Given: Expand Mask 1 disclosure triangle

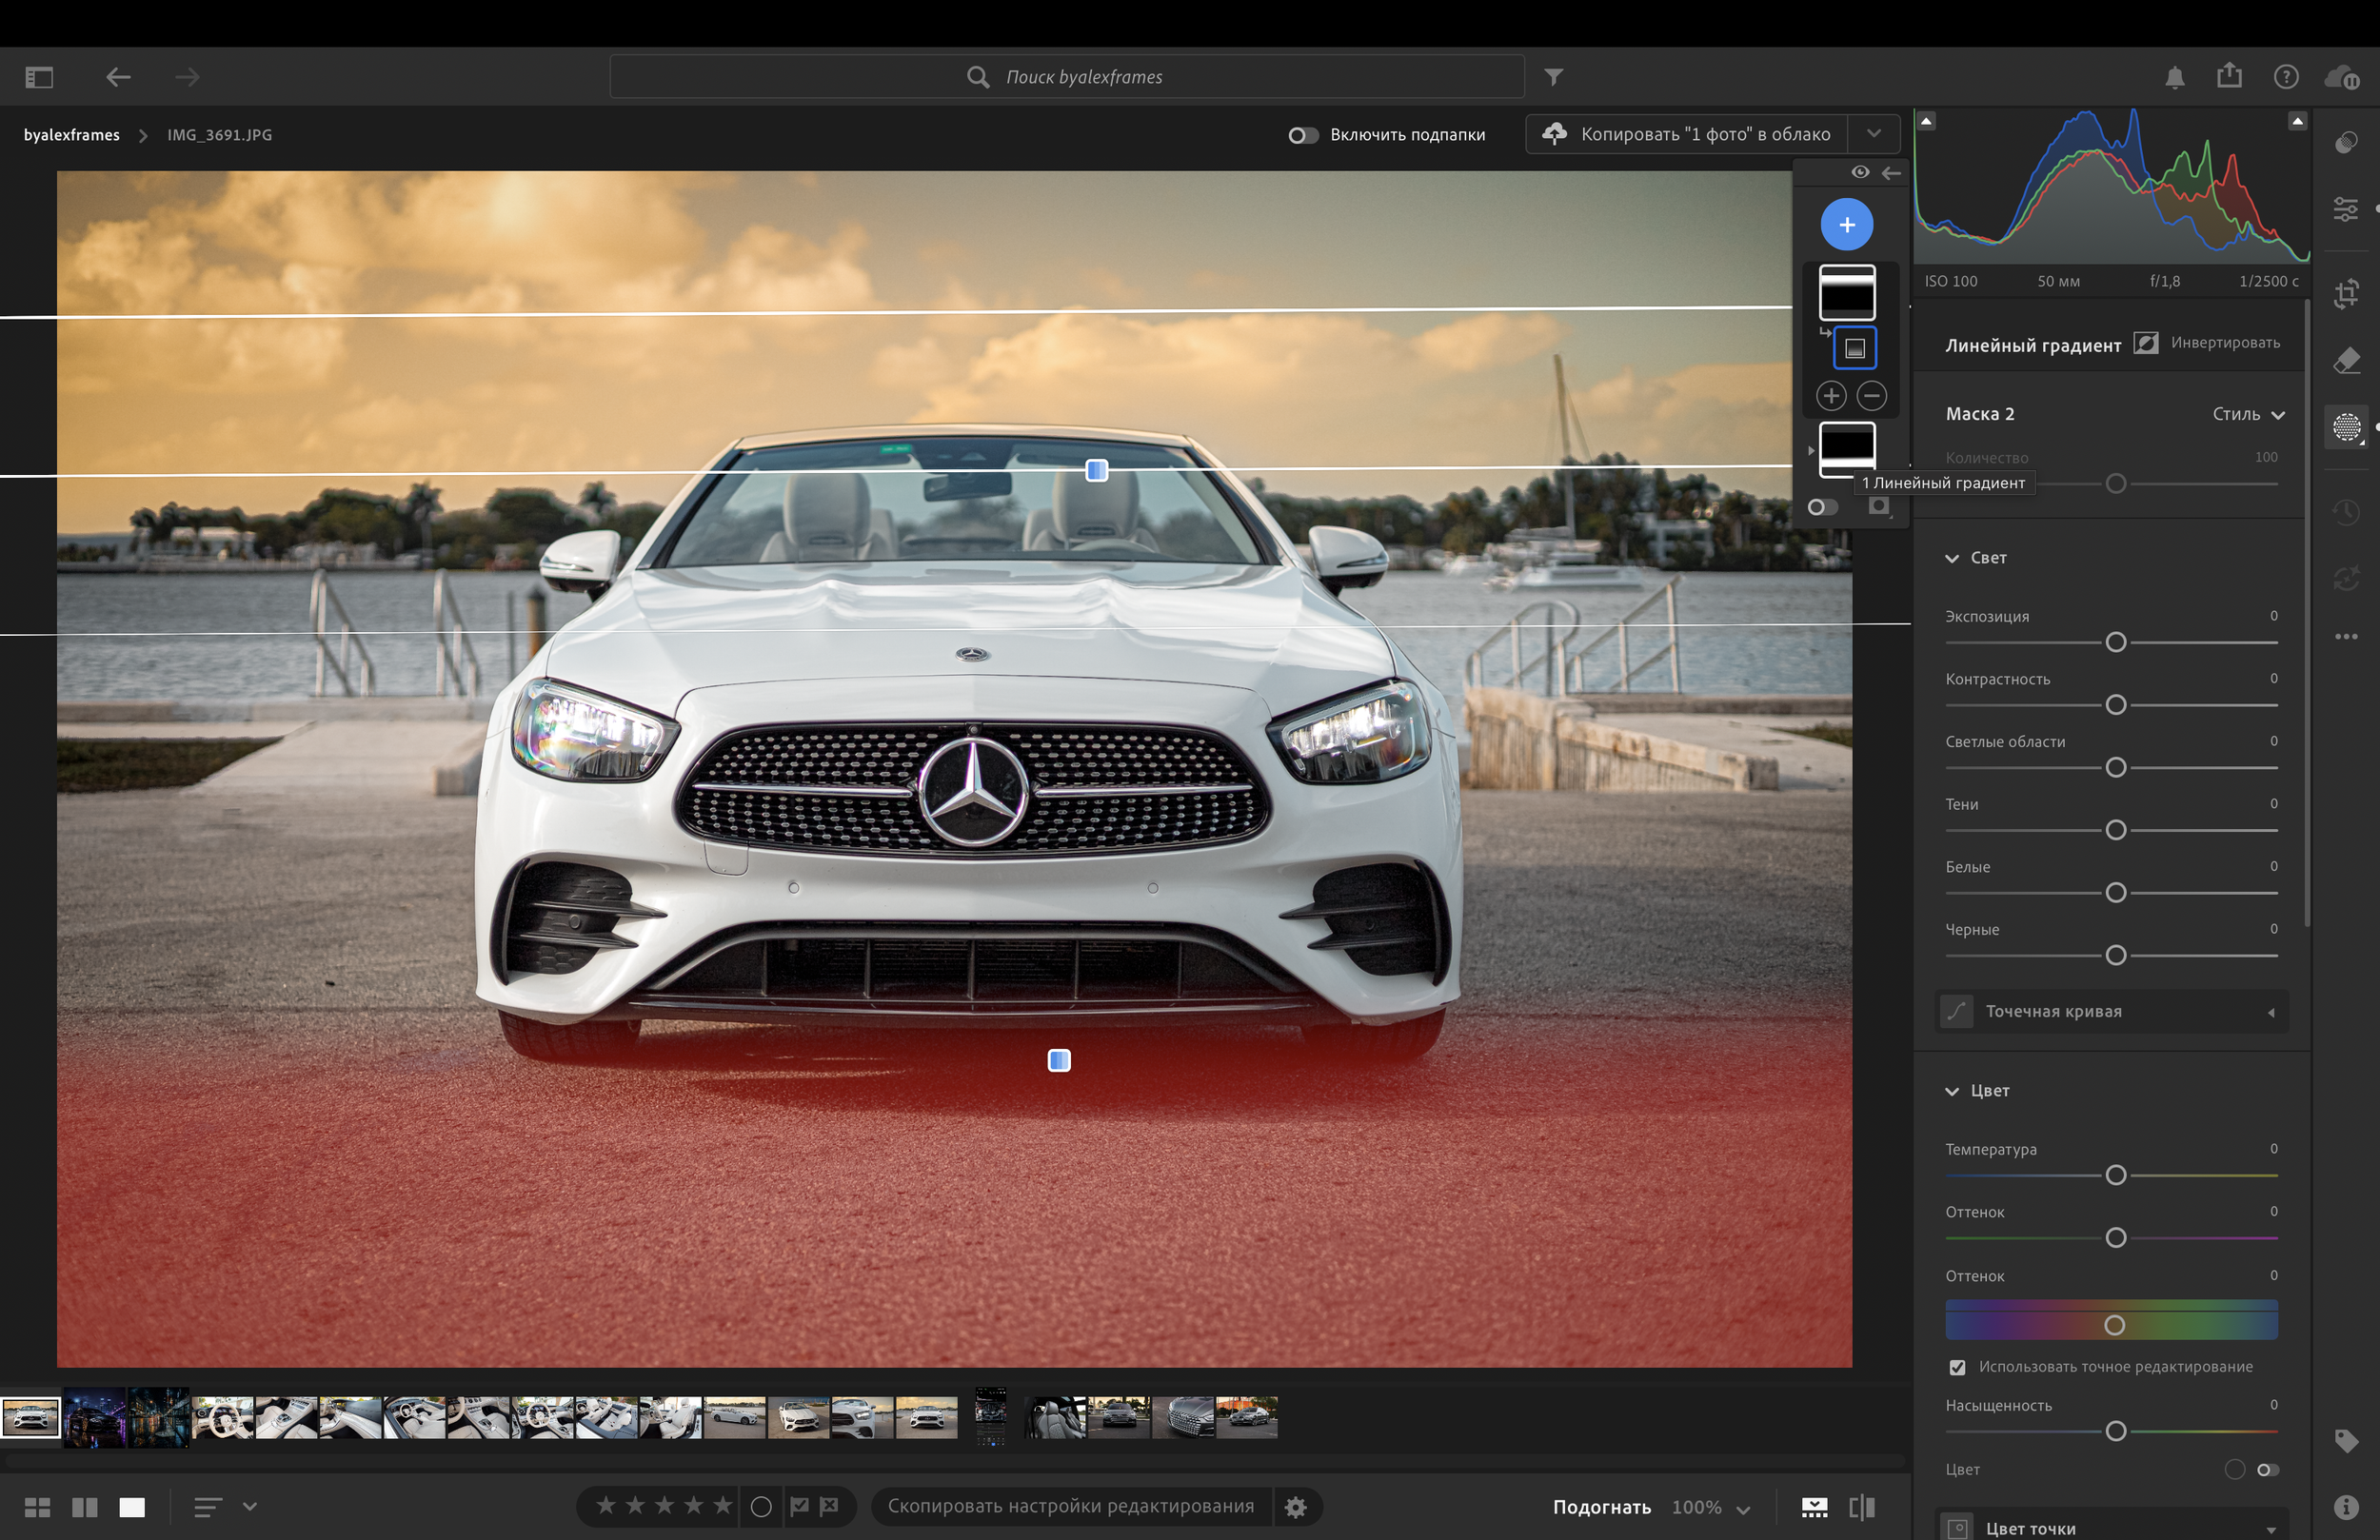Looking at the screenshot, I should click(x=1810, y=450).
